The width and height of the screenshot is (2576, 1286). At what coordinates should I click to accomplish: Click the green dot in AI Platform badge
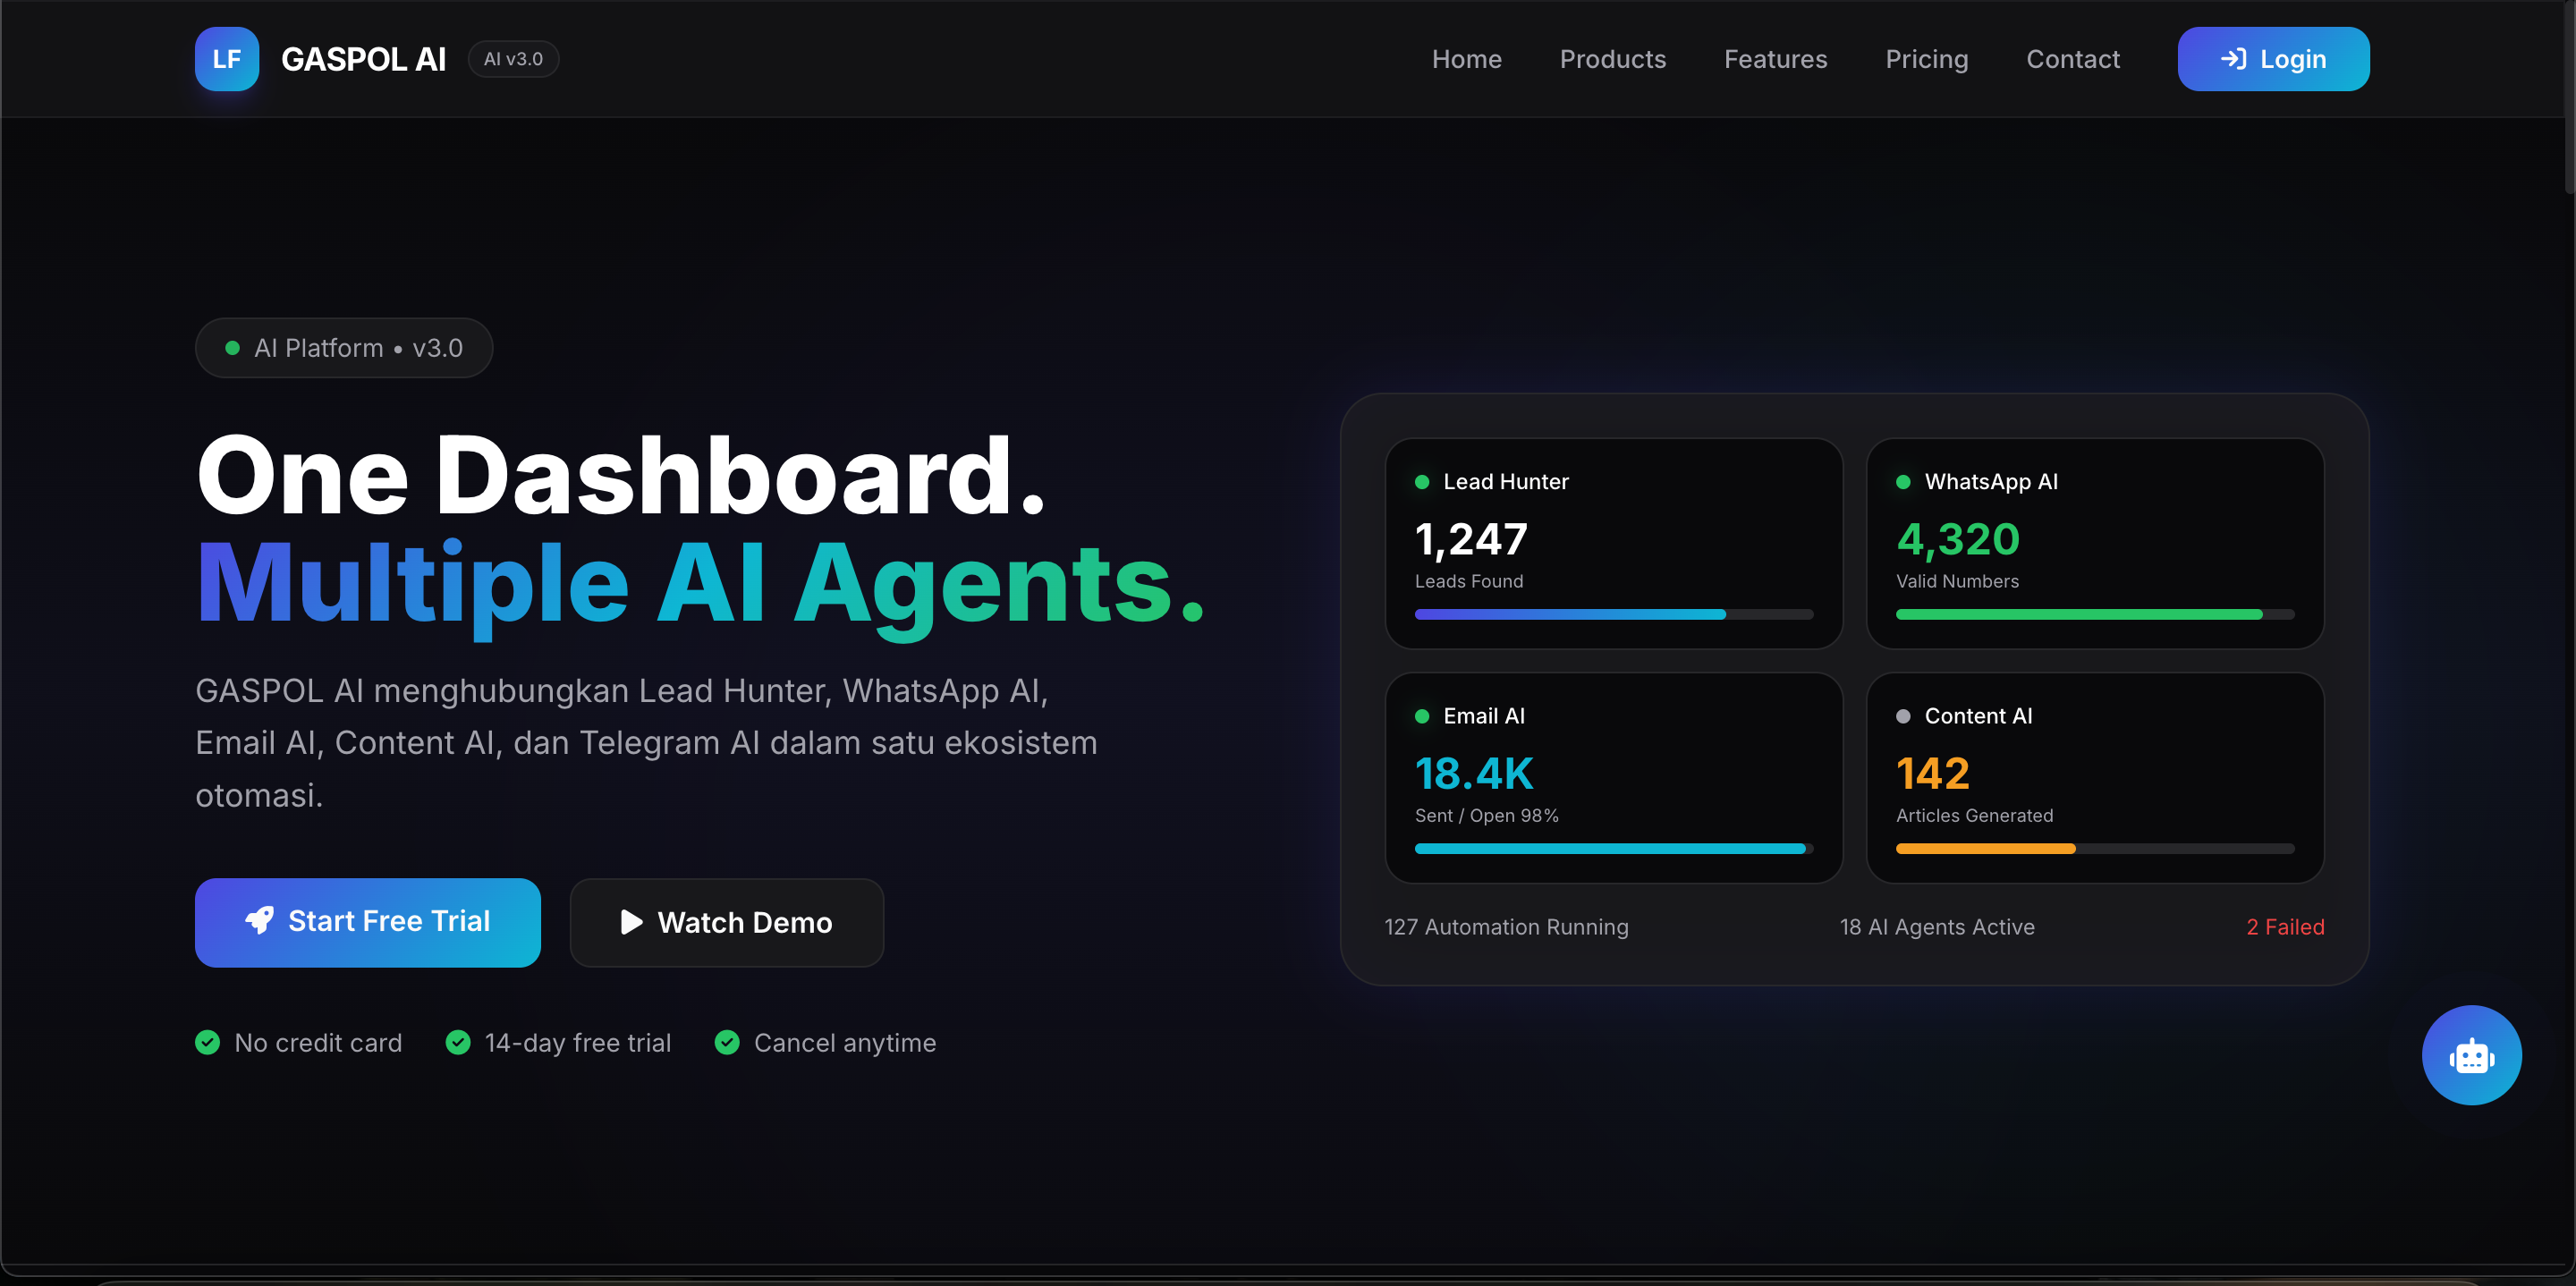(x=232, y=348)
